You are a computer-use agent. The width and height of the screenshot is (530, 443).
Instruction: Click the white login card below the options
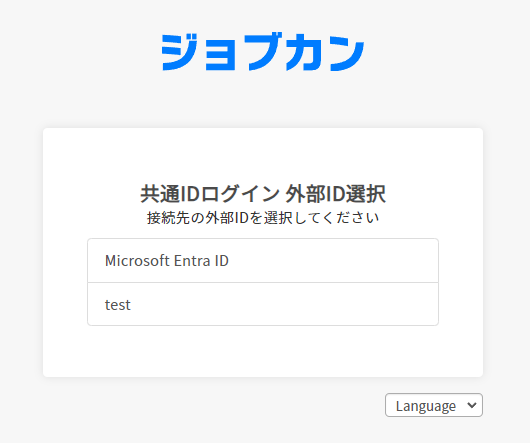[x=263, y=351]
